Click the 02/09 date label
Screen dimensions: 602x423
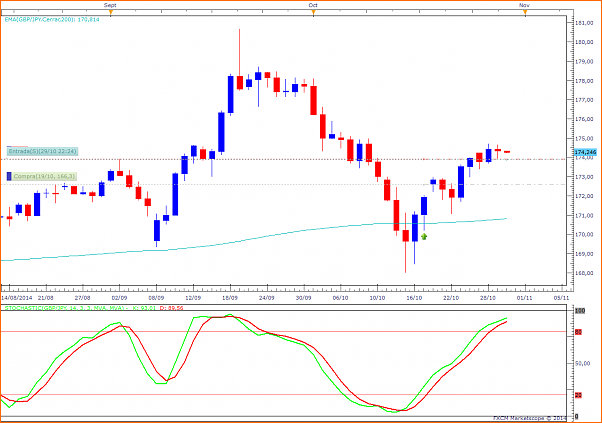[x=119, y=298]
